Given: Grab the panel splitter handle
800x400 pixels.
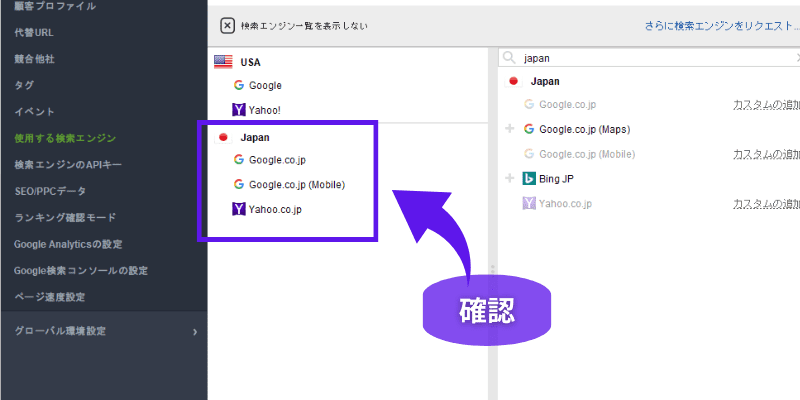Looking at the screenshot, I should [x=493, y=271].
